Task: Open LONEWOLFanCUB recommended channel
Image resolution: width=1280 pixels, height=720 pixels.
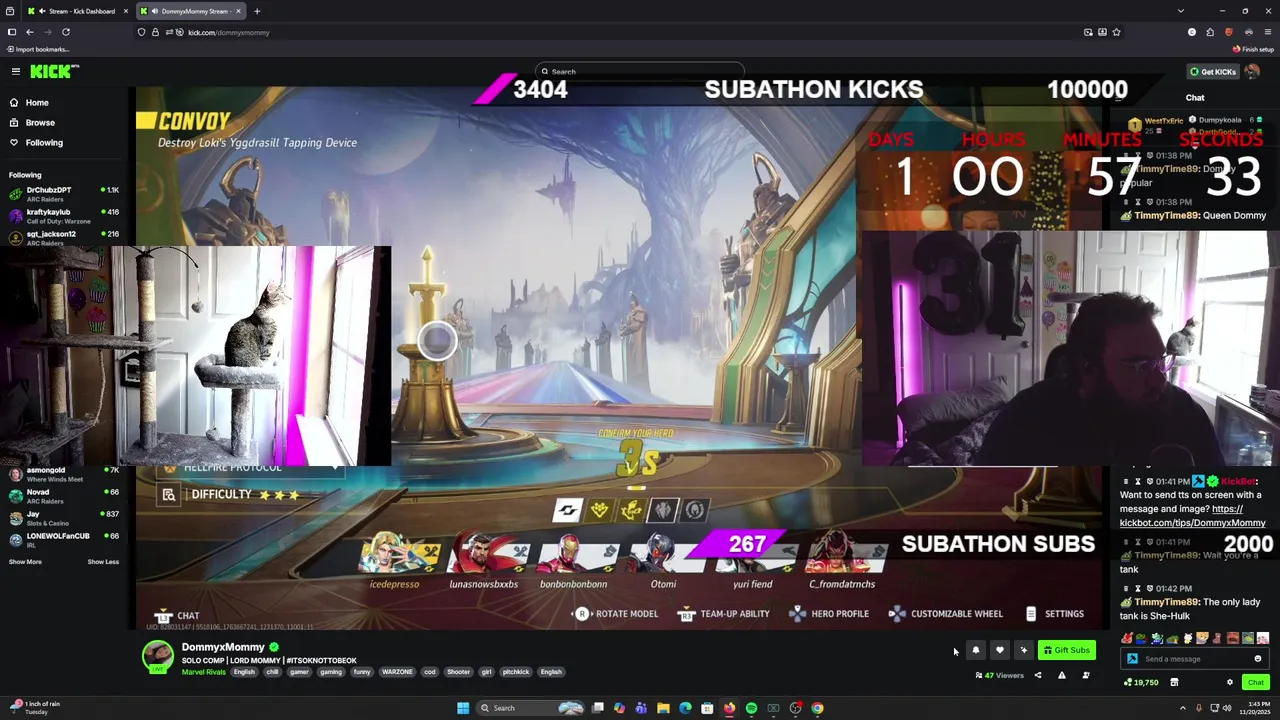Action: pos(64,539)
